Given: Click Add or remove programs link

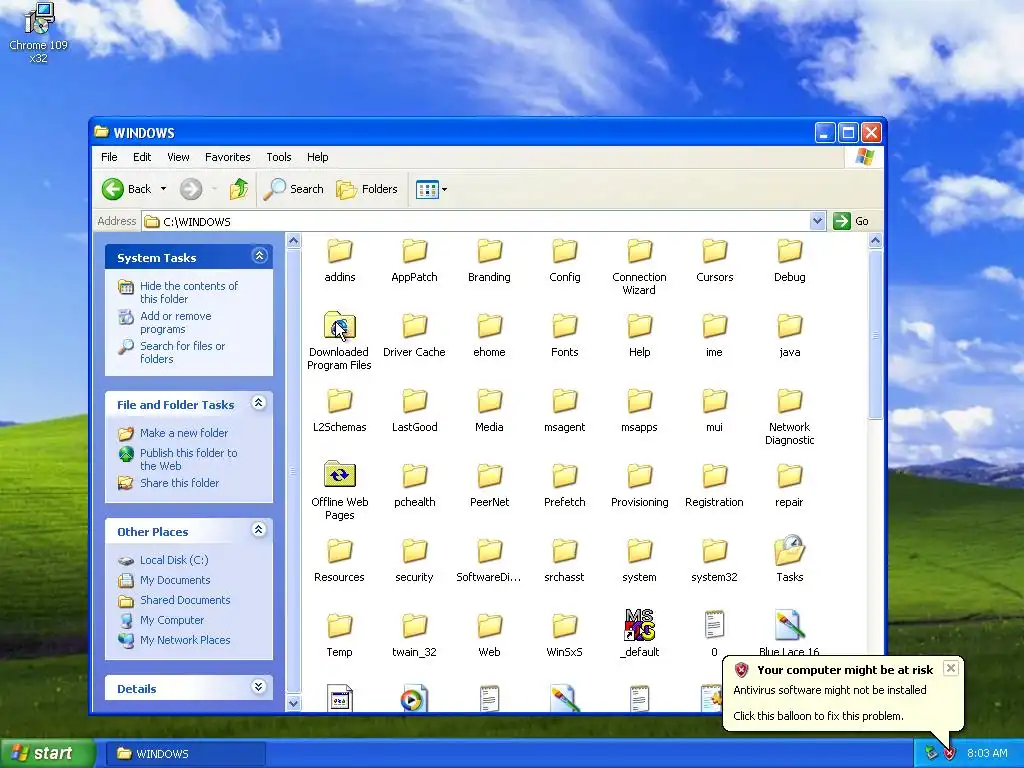Looking at the screenshot, I should click(176, 322).
